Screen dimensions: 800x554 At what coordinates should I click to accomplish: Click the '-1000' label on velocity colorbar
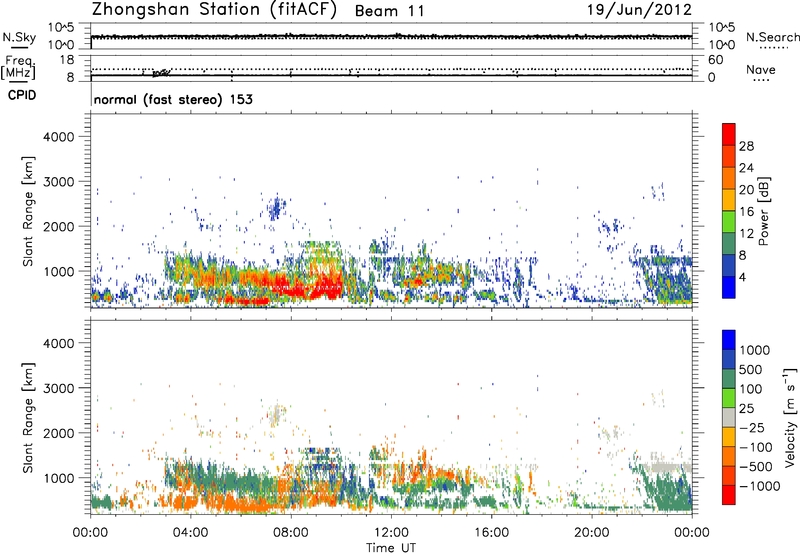(x=760, y=486)
